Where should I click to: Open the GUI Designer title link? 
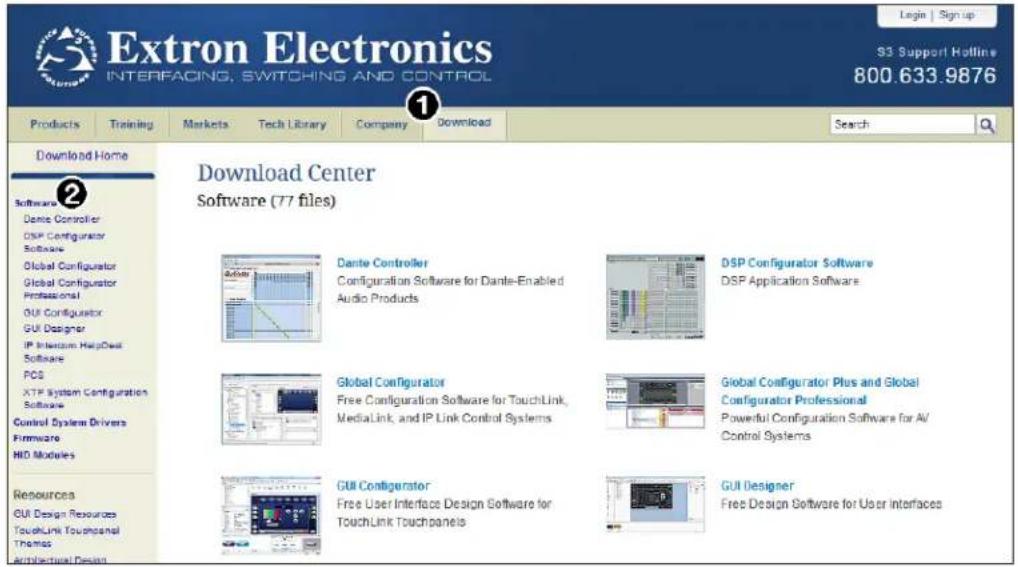point(758,486)
